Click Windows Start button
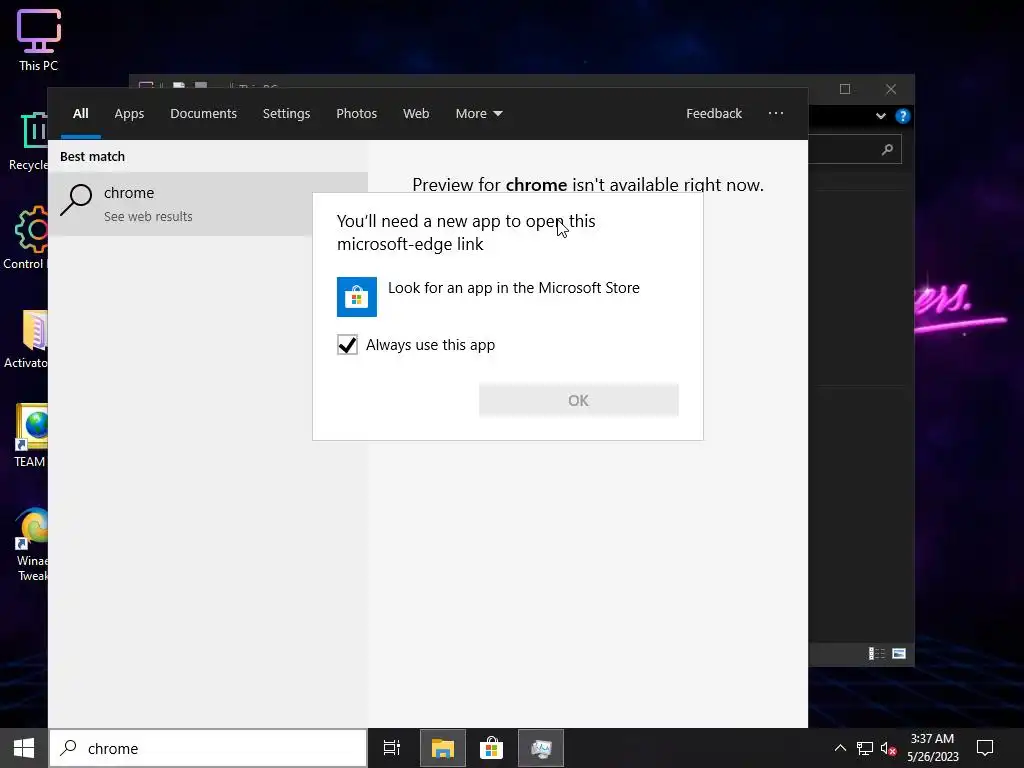This screenshot has width=1024, height=768. tap(24, 748)
